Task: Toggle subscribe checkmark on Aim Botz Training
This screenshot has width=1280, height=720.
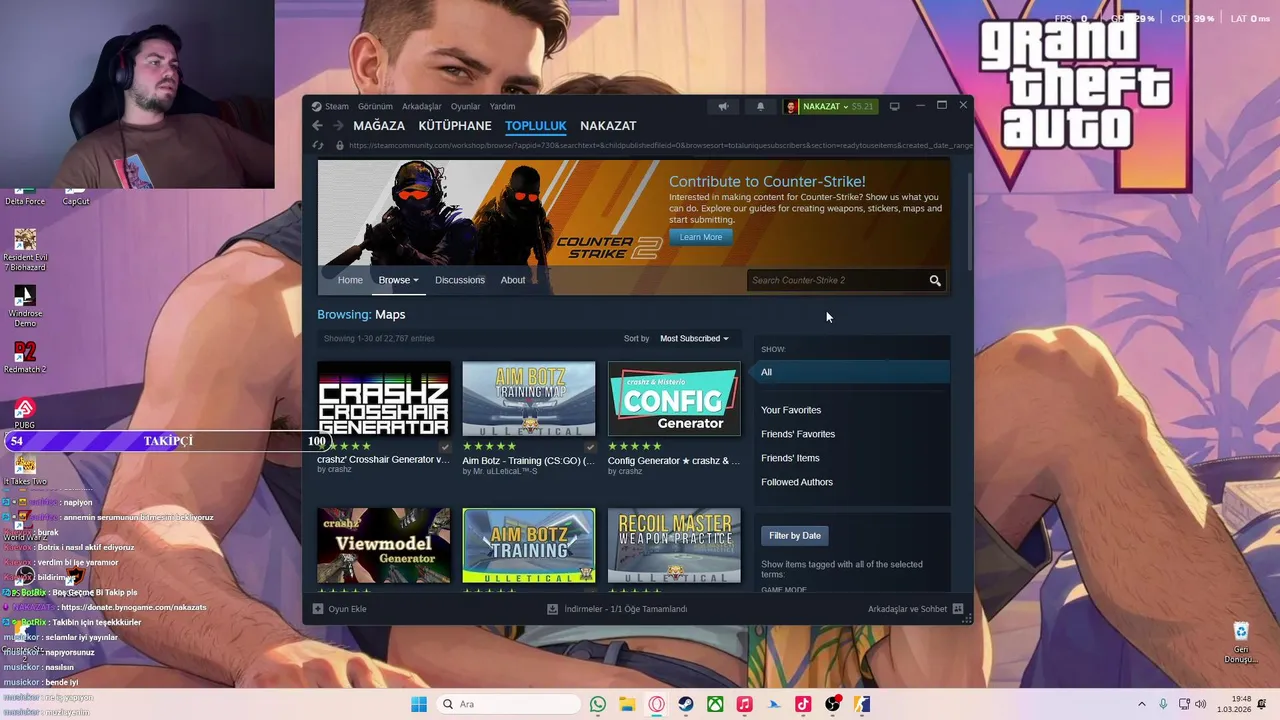Action: (x=590, y=447)
